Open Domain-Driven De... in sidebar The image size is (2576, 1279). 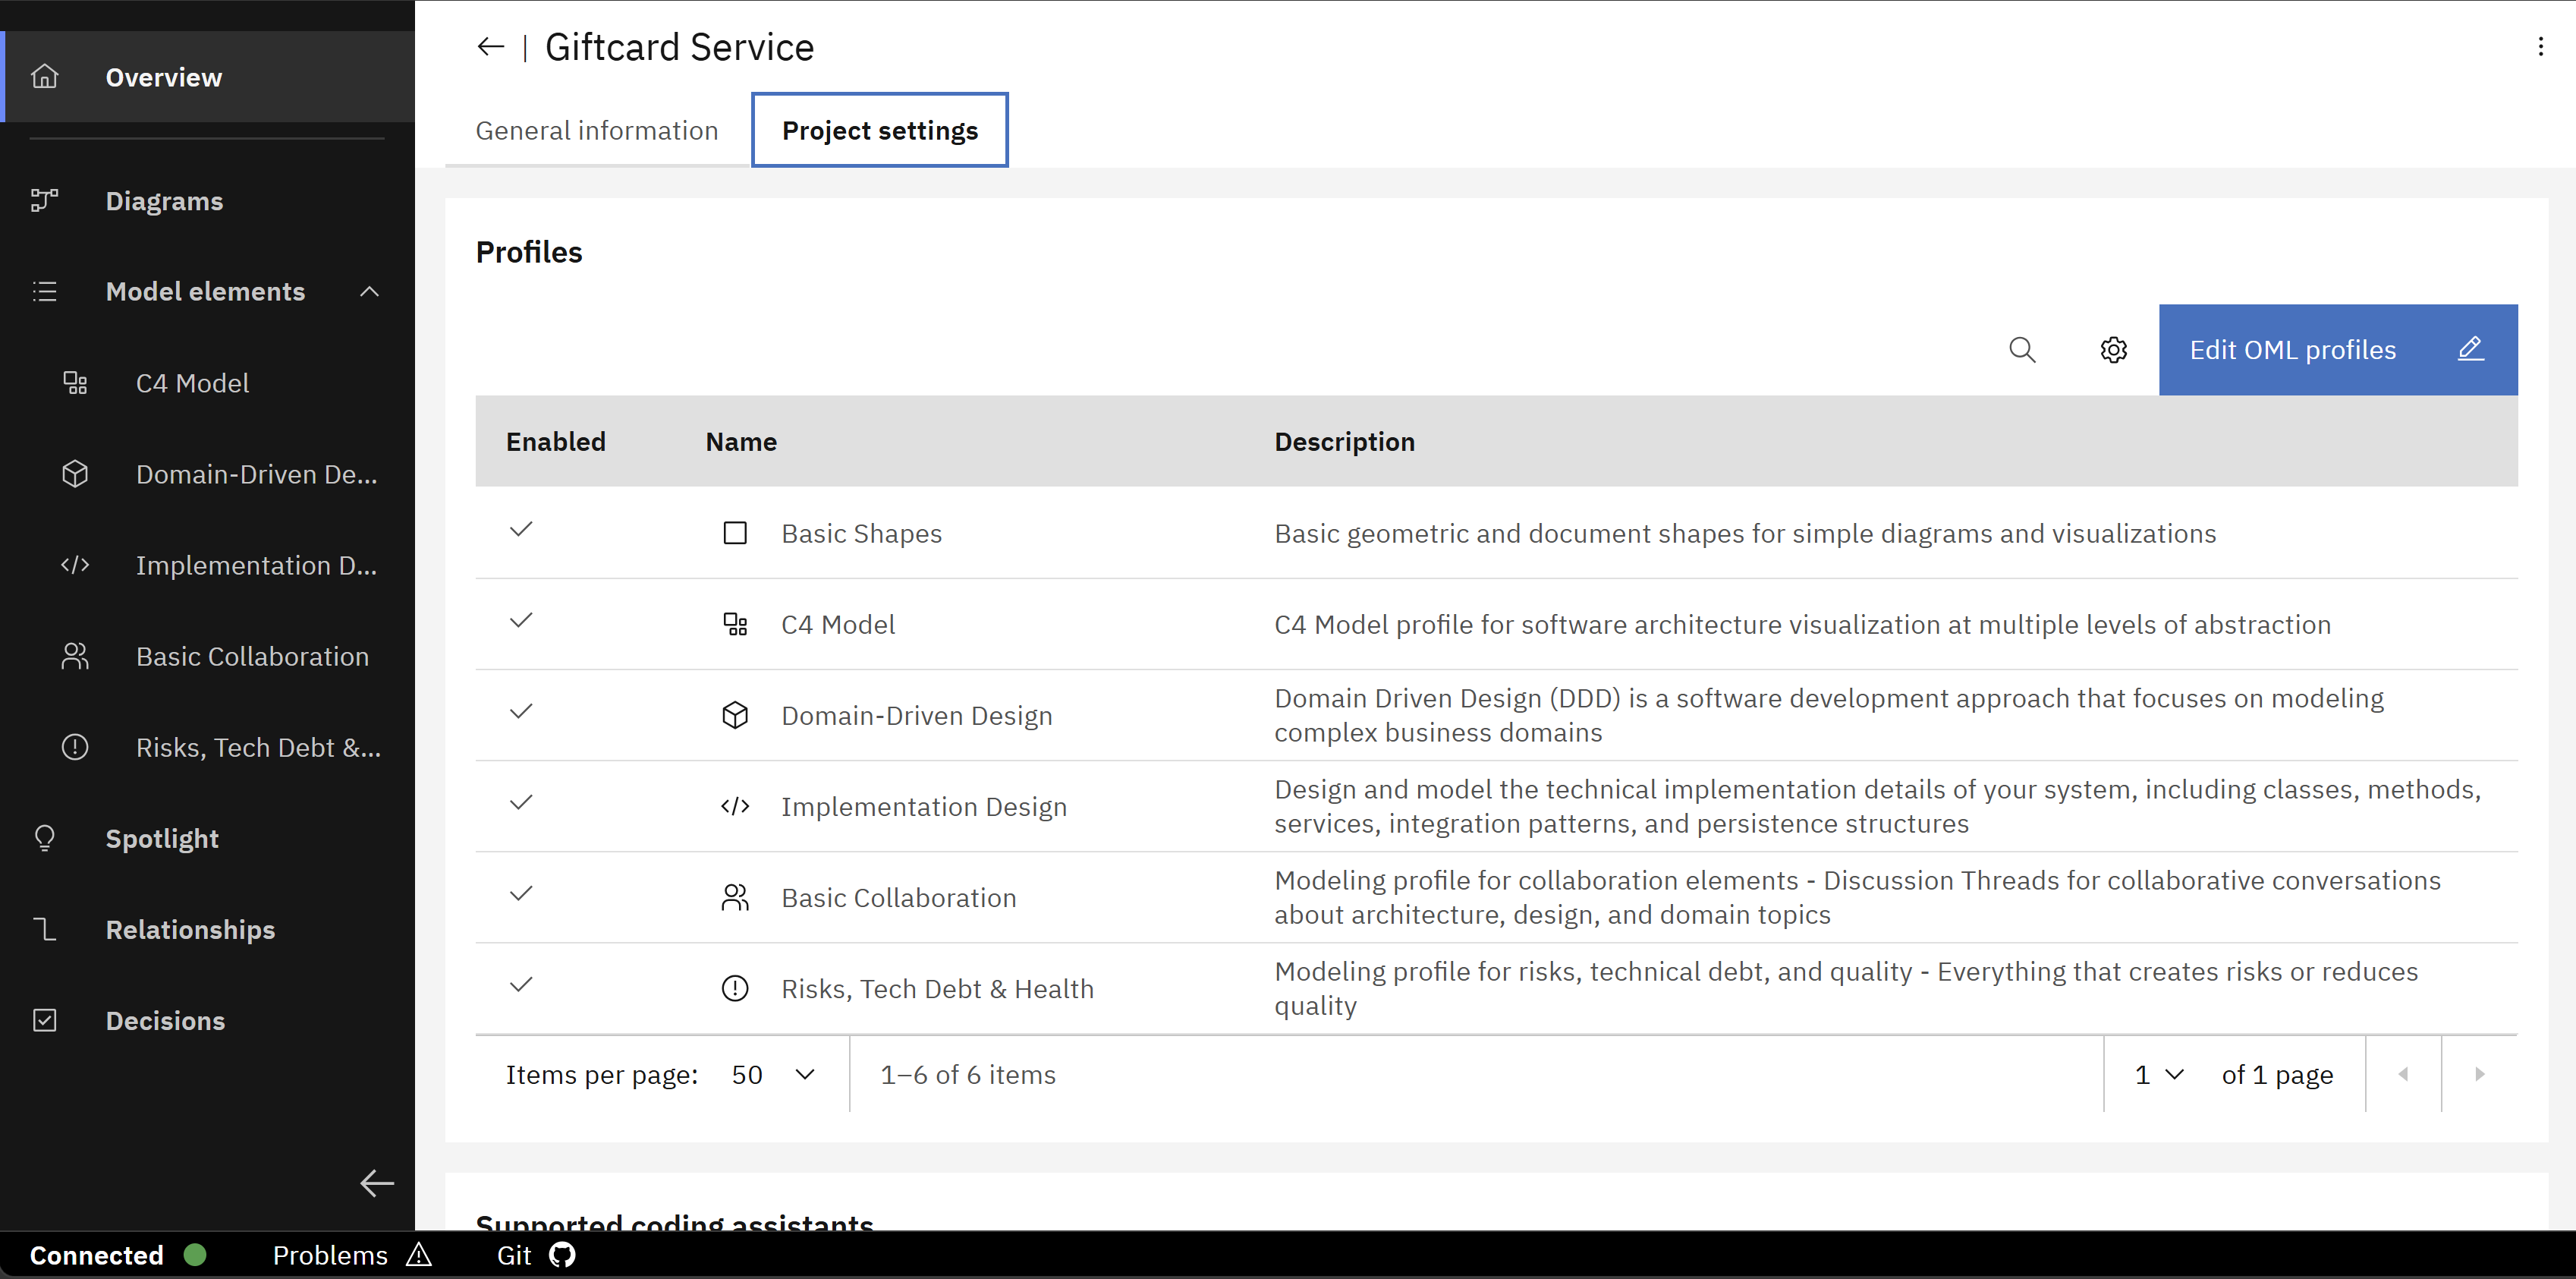click(x=207, y=473)
